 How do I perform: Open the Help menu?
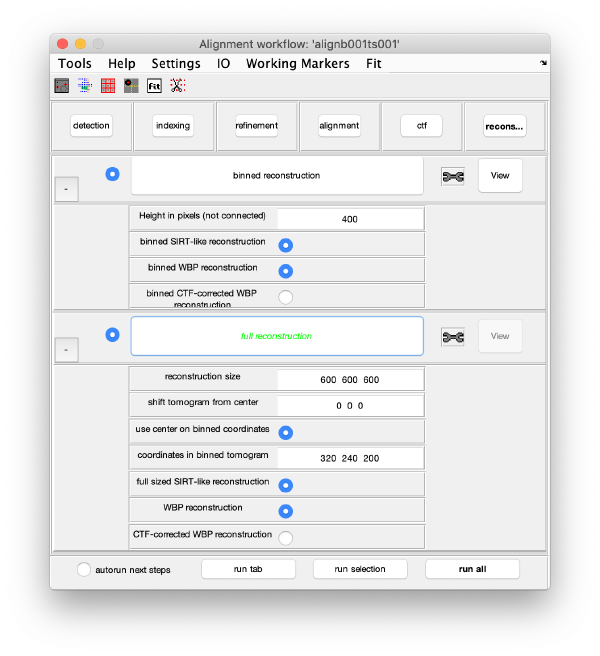click(x=122, y=63)
